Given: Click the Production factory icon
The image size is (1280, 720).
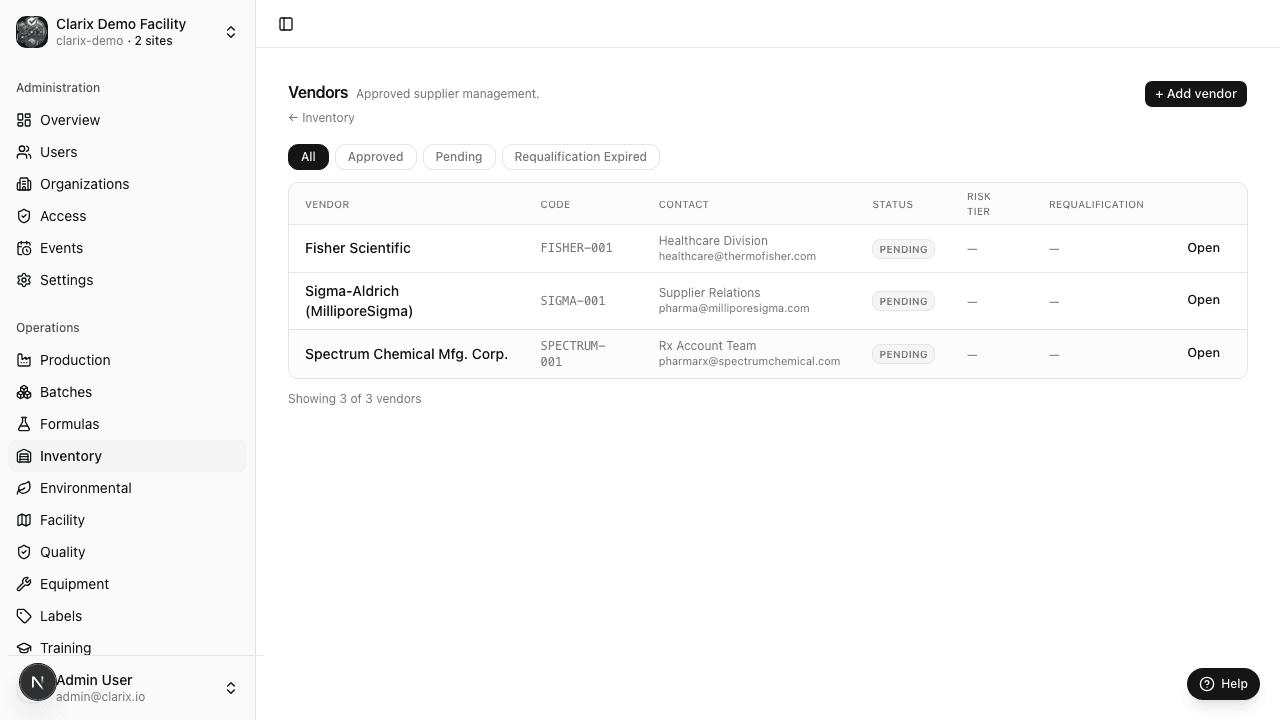Looking at the screenshot, I should (x=24, y=360).
